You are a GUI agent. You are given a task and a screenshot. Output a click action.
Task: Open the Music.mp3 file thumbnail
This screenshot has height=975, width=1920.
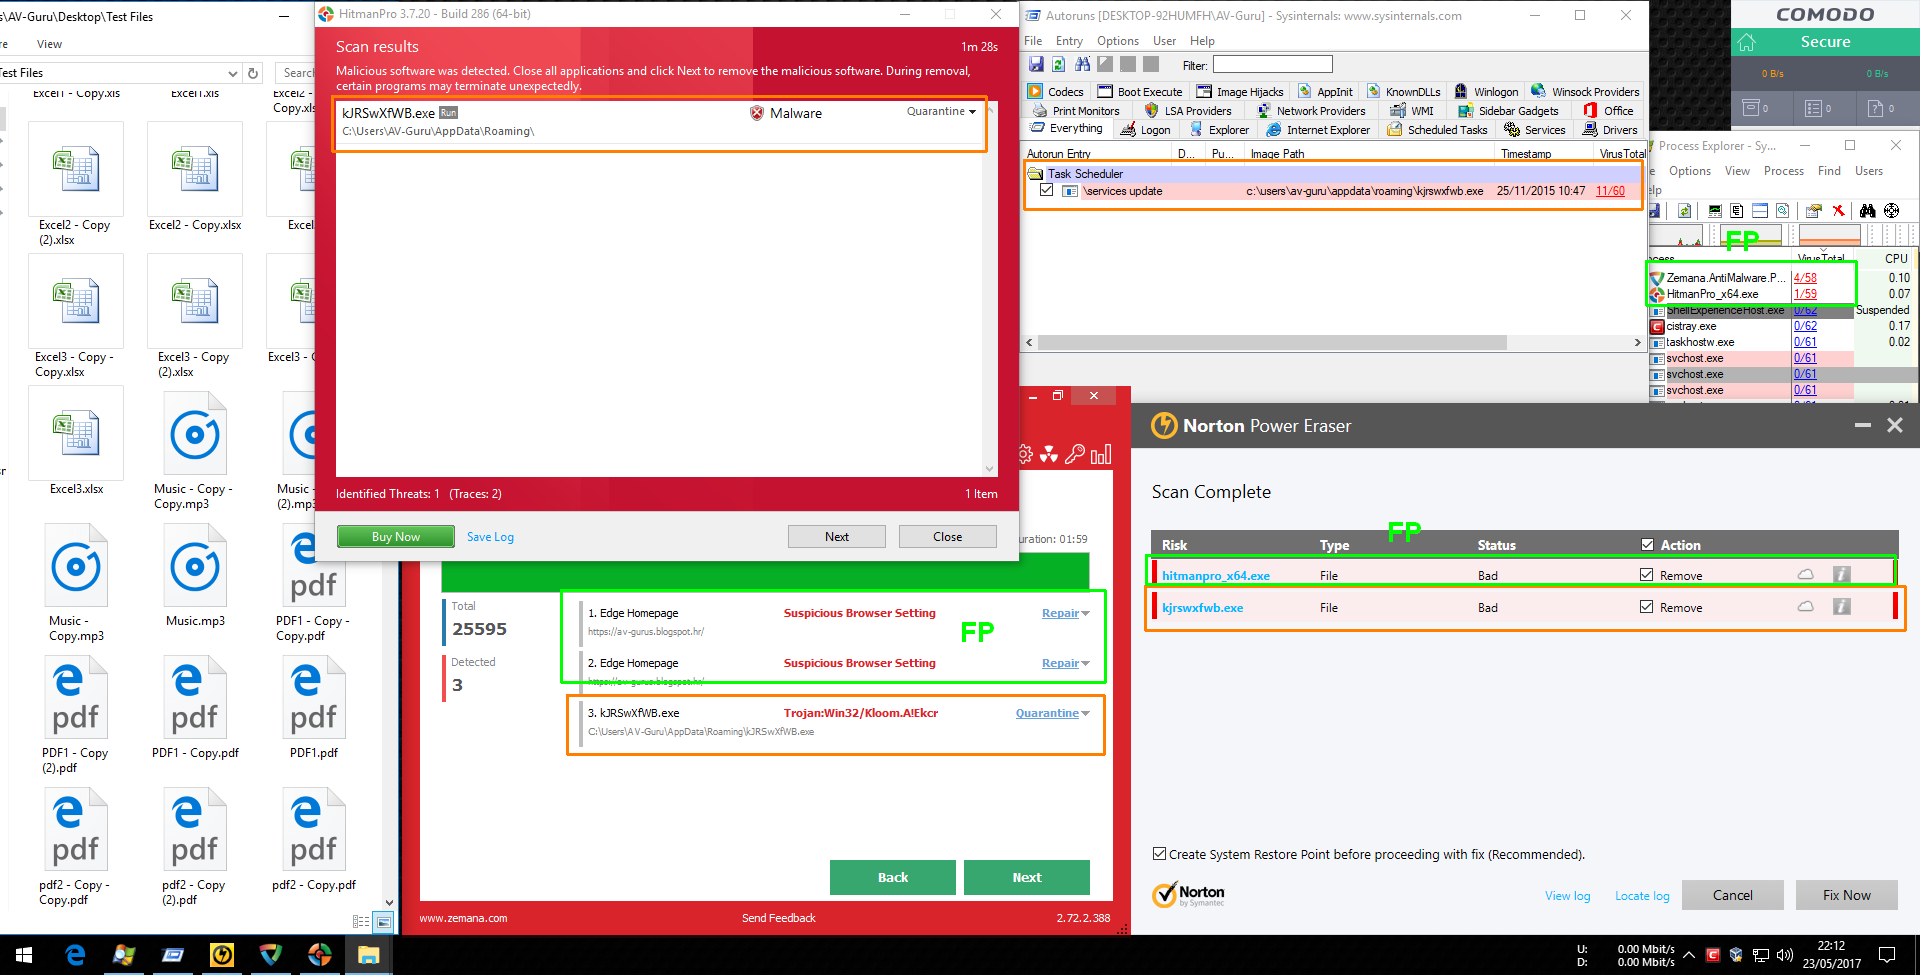pos(195,575)
